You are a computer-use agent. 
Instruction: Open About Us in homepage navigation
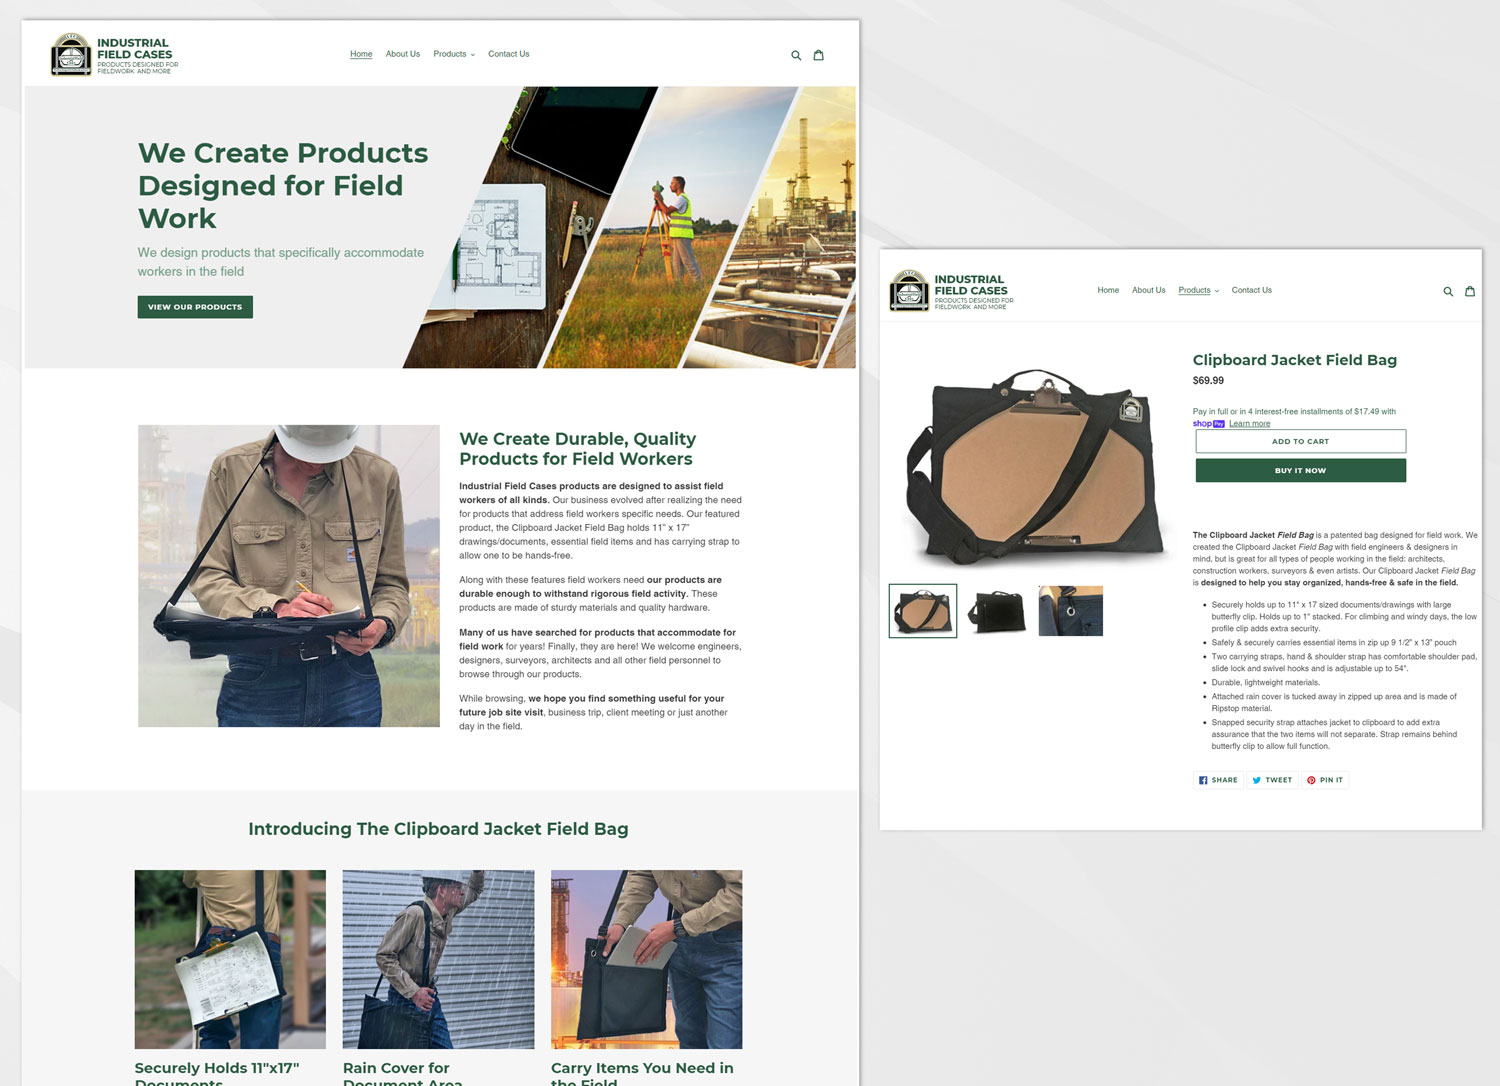click(402, 54)
